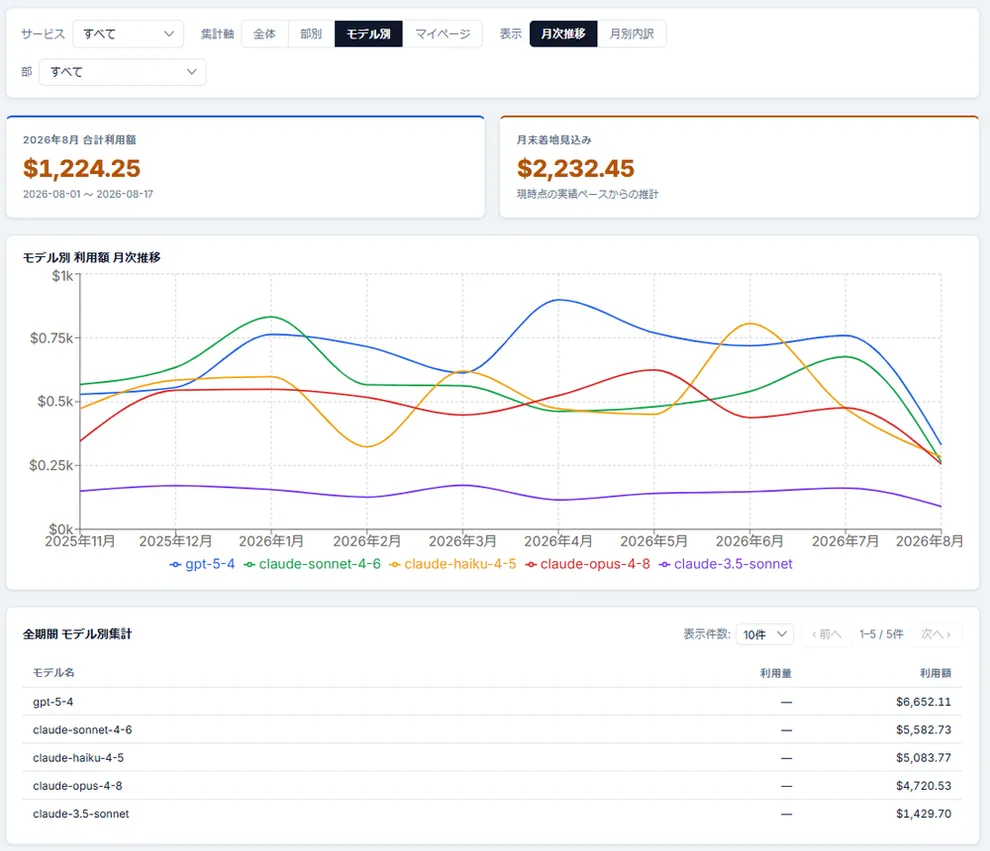Toggle claude-haiku-4-5 series in chart legend
Viewport: 990px width, 851px height.
453,564
